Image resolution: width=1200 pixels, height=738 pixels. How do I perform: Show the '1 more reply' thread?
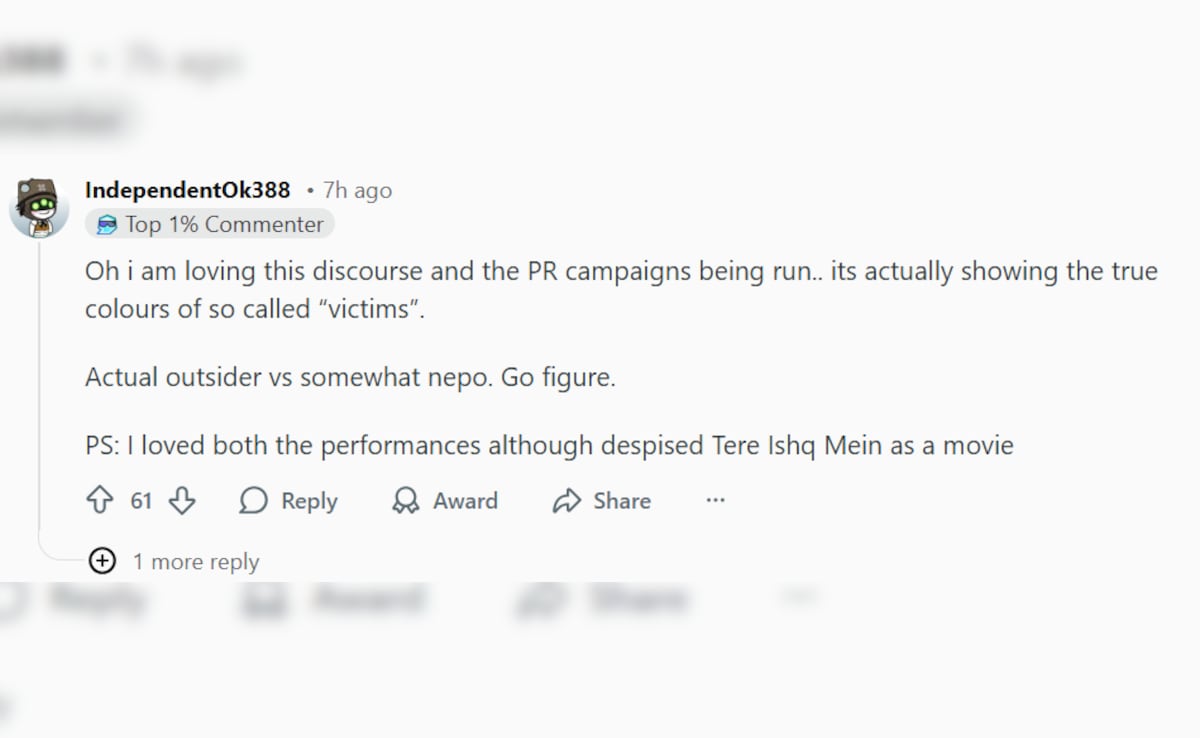196,562
